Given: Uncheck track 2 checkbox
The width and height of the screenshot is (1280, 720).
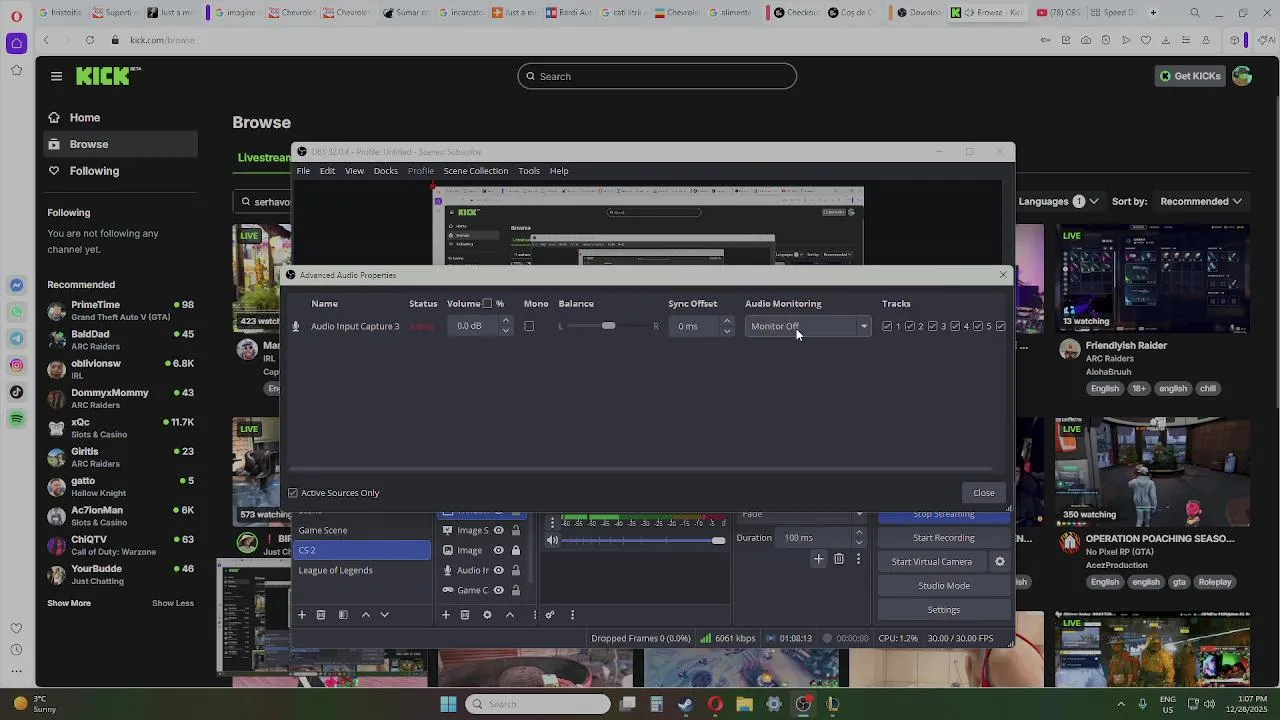Looking at the screenshot, I should click(910, 326).
